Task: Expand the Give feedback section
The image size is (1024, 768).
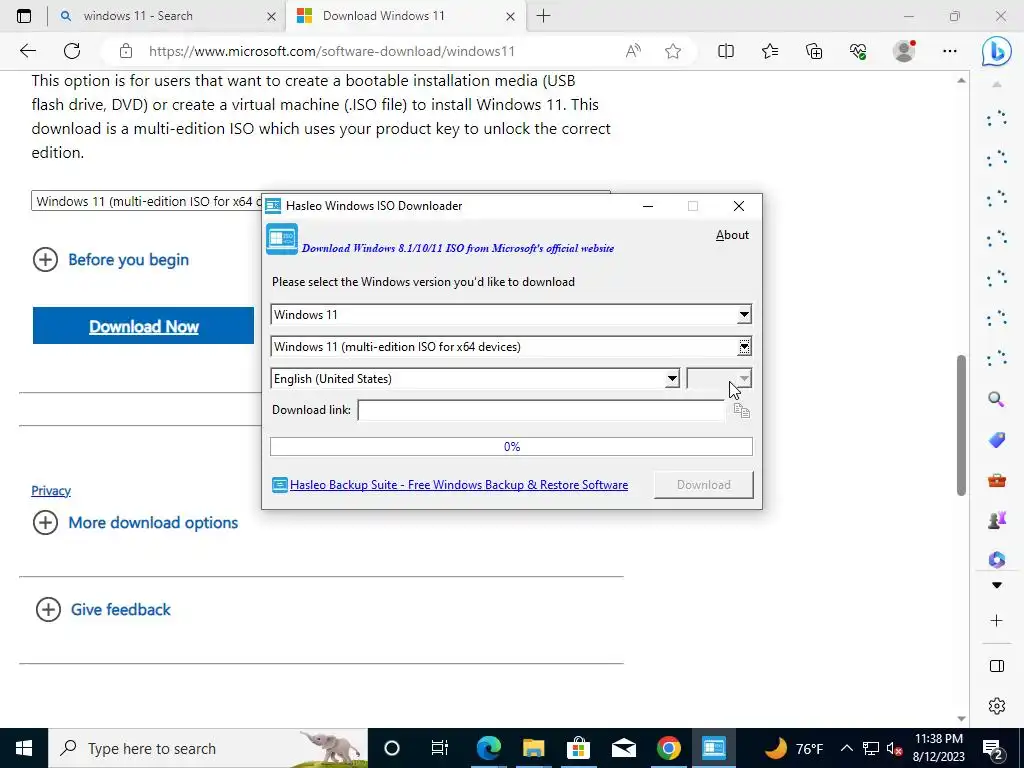Action: pyautogui.click(x=103, y=609)
